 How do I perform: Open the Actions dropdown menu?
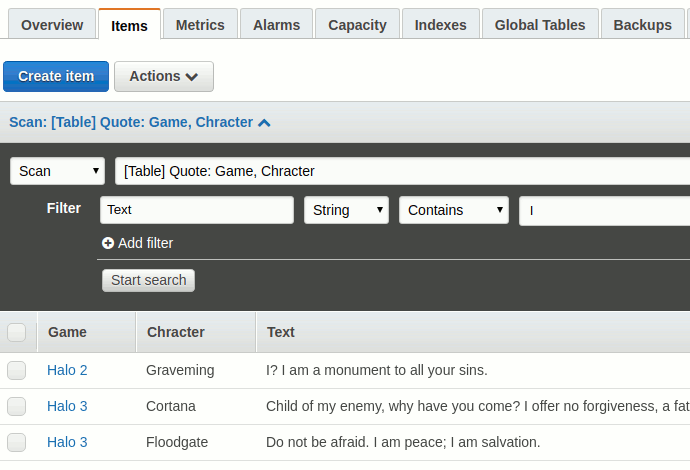[x=163, y=76]
